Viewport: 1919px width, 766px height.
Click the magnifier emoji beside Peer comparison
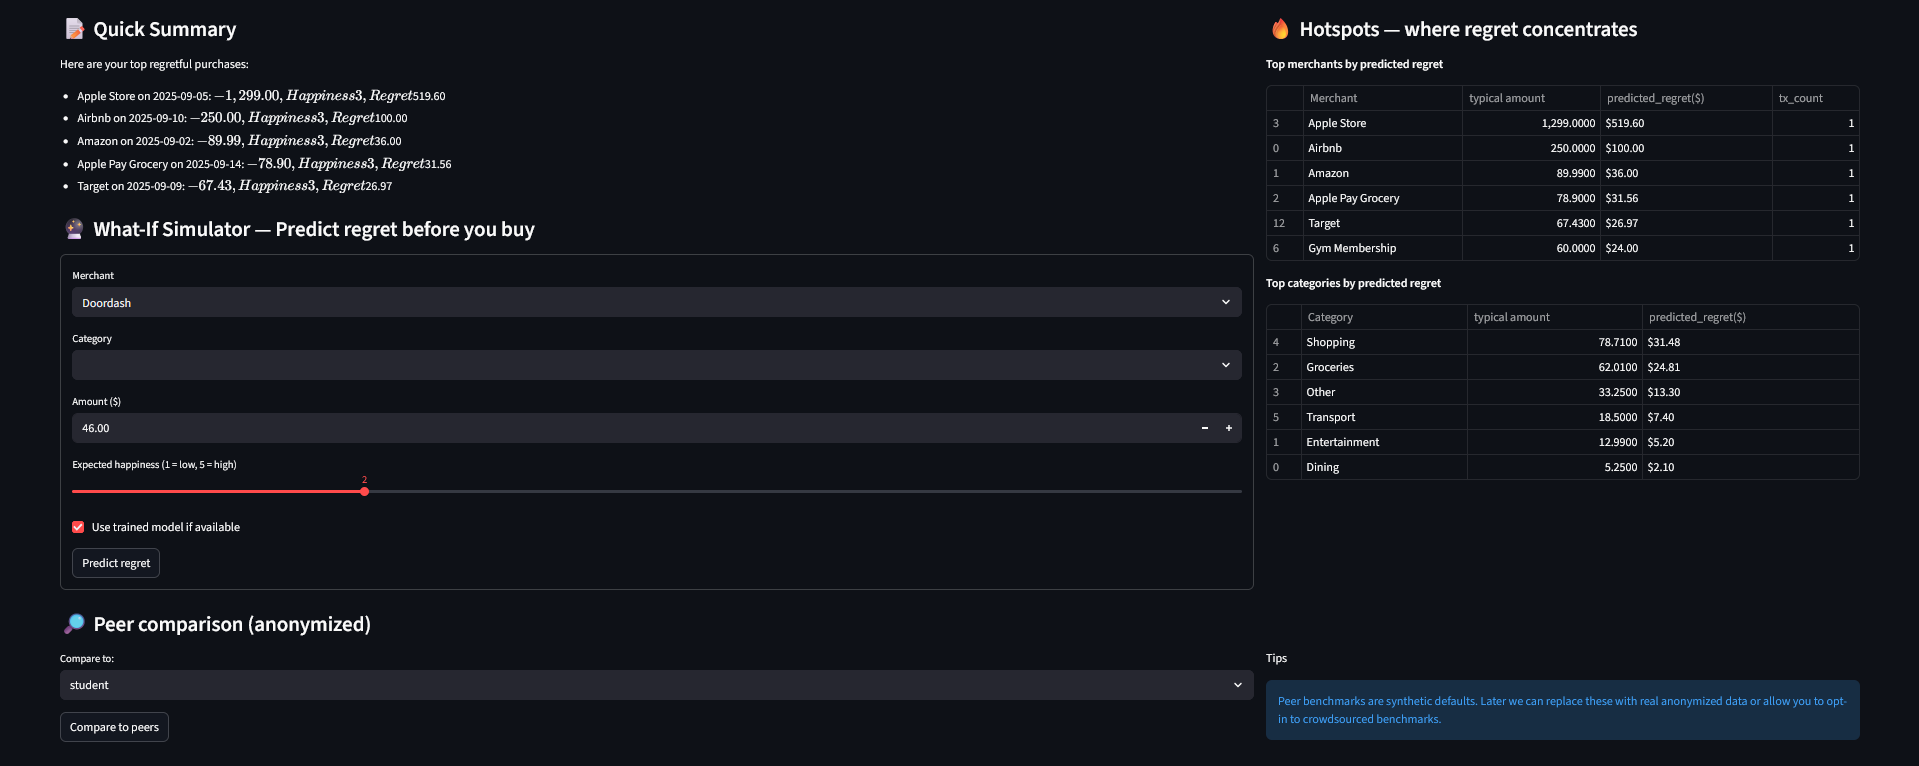pos(74,624)
